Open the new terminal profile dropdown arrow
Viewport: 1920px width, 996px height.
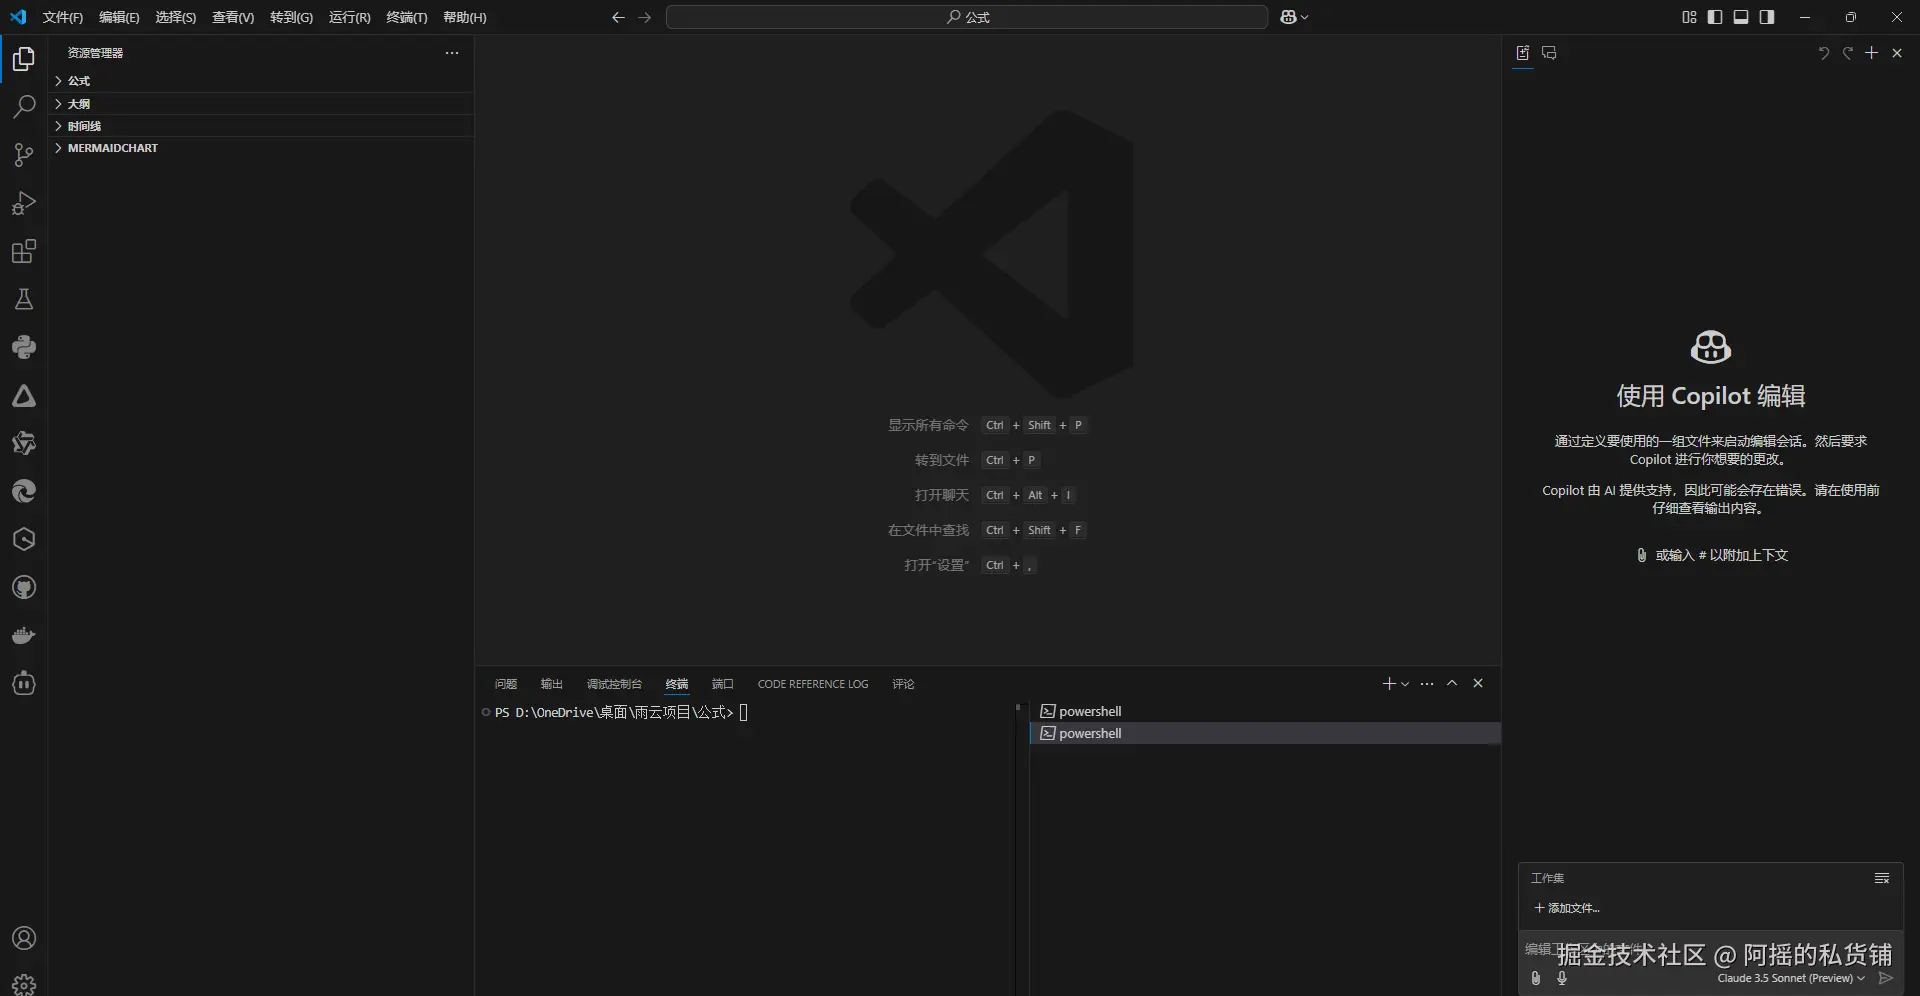[x=1405, y=684]
